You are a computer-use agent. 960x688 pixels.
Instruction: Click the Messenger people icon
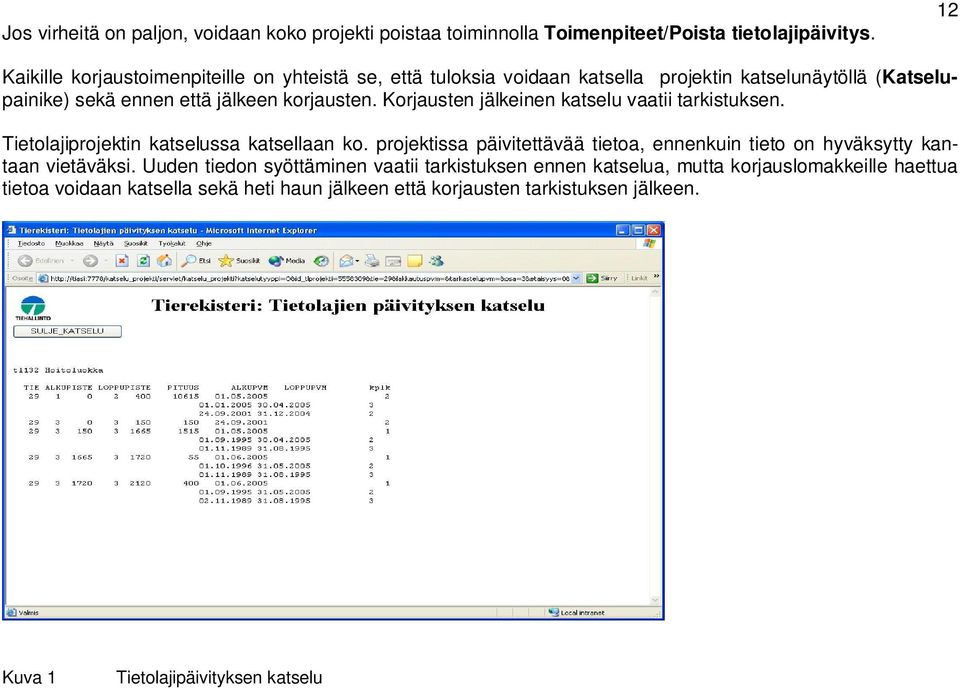point(436,261)
